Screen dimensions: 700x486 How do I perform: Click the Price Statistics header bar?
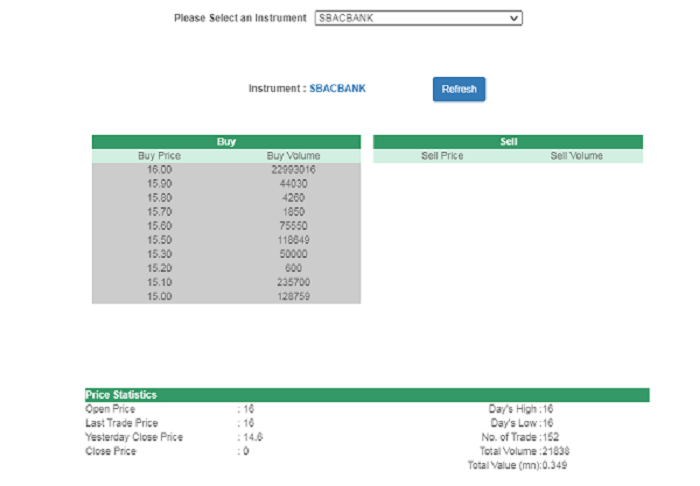click(x=366, y=395)
